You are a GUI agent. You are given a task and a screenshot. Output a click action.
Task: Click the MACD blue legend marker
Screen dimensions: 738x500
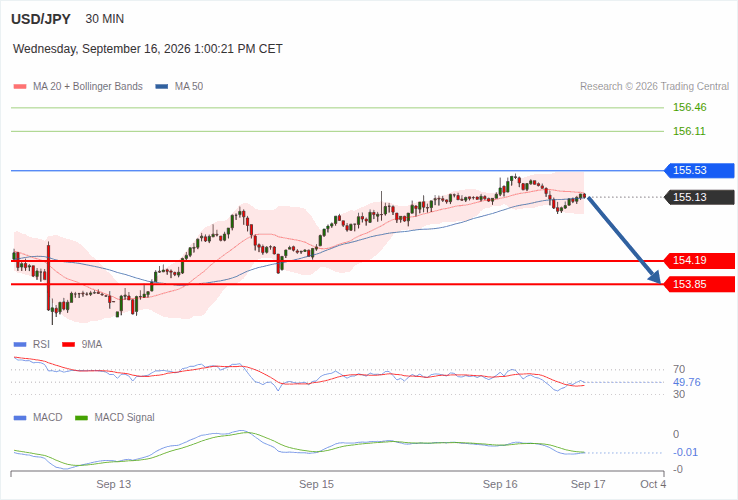pyautogui.click(x=20, y=418)
